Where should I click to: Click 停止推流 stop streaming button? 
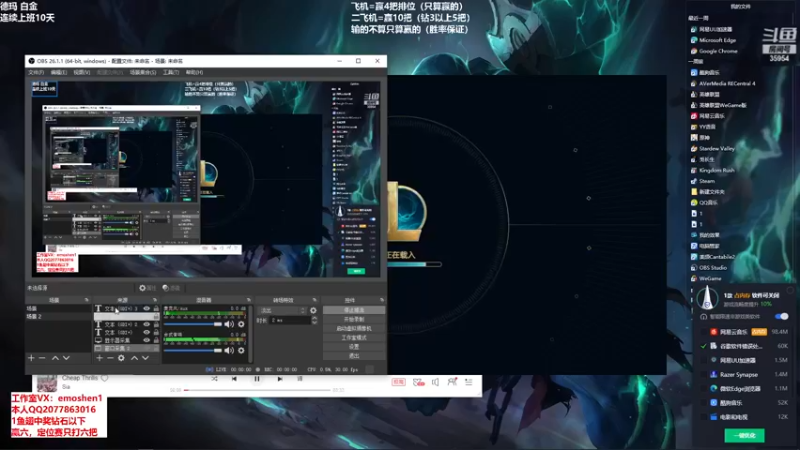click(354, 310)
